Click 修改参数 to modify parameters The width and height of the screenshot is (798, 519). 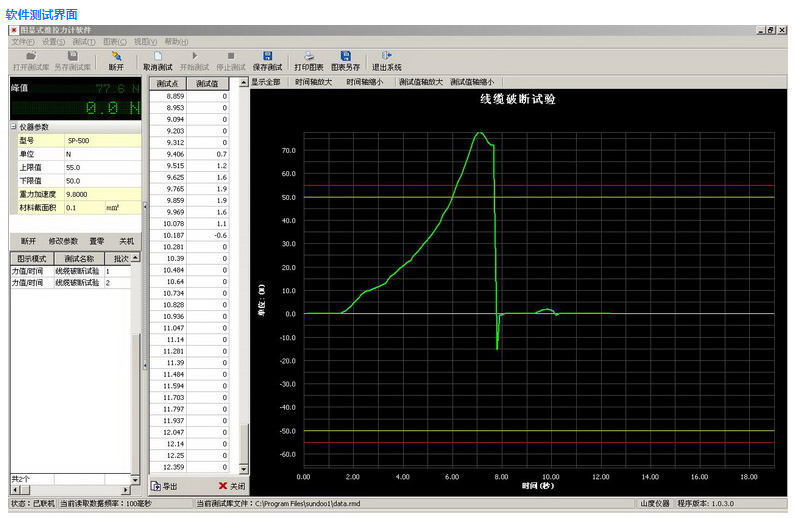pyautogui.click(x=63, y=241)
